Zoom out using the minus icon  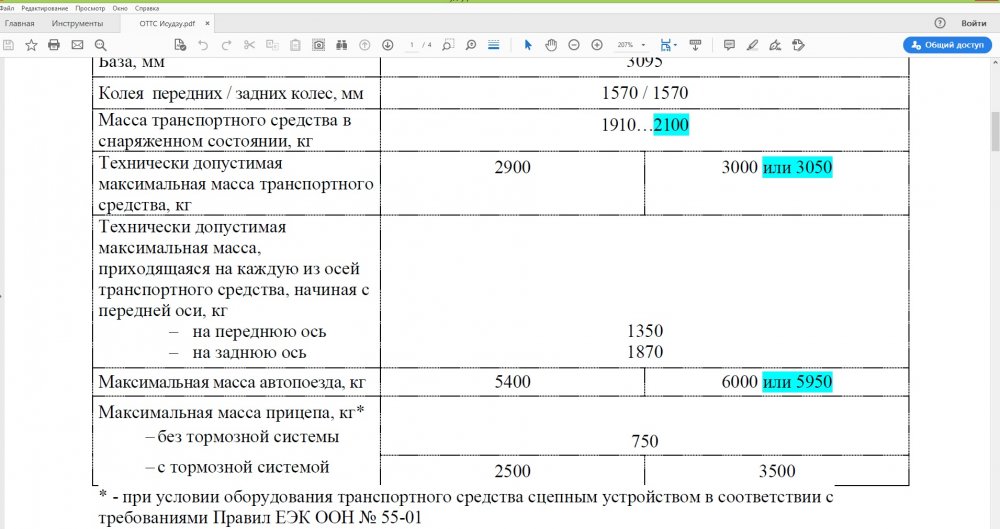coord(574,45)
